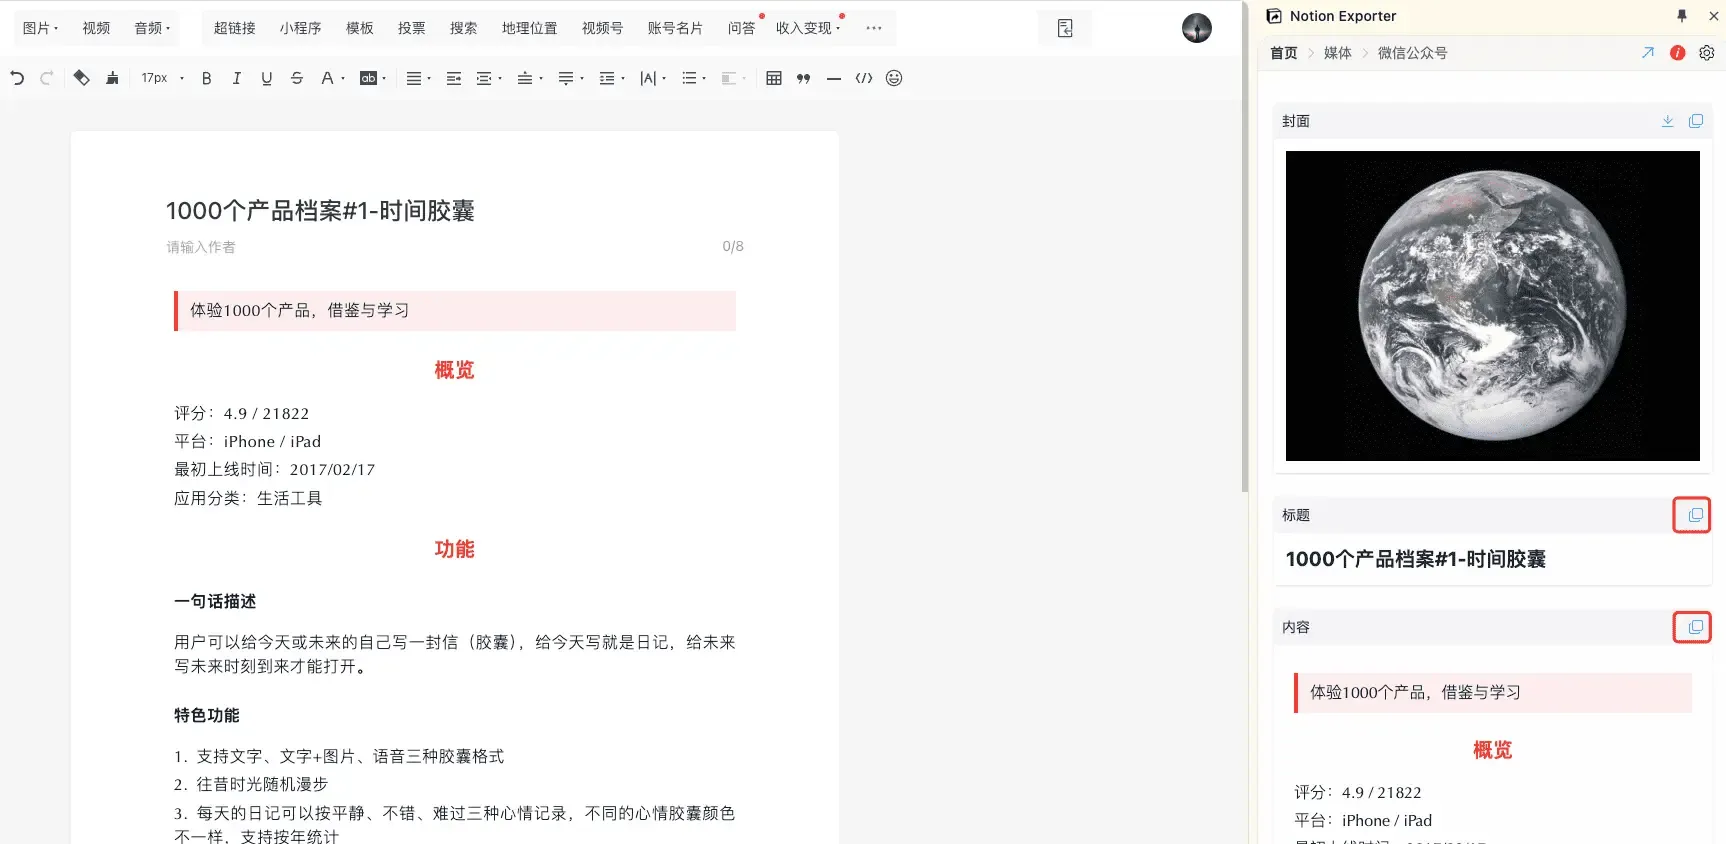The image size is (1726, 844).
Task: Open the font color (A) dropdown
Action: pyautogui.click(x=332, y=78)
